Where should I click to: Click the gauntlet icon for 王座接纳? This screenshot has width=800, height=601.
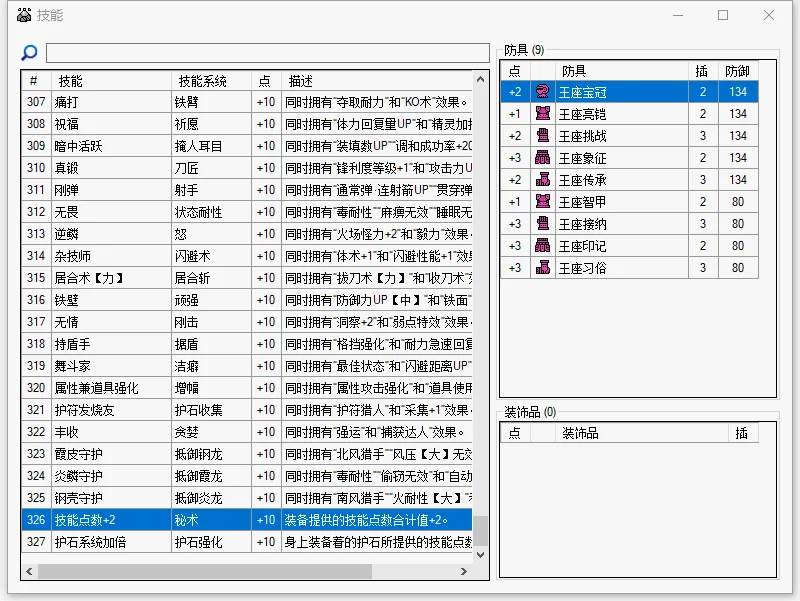coord(542,223)
